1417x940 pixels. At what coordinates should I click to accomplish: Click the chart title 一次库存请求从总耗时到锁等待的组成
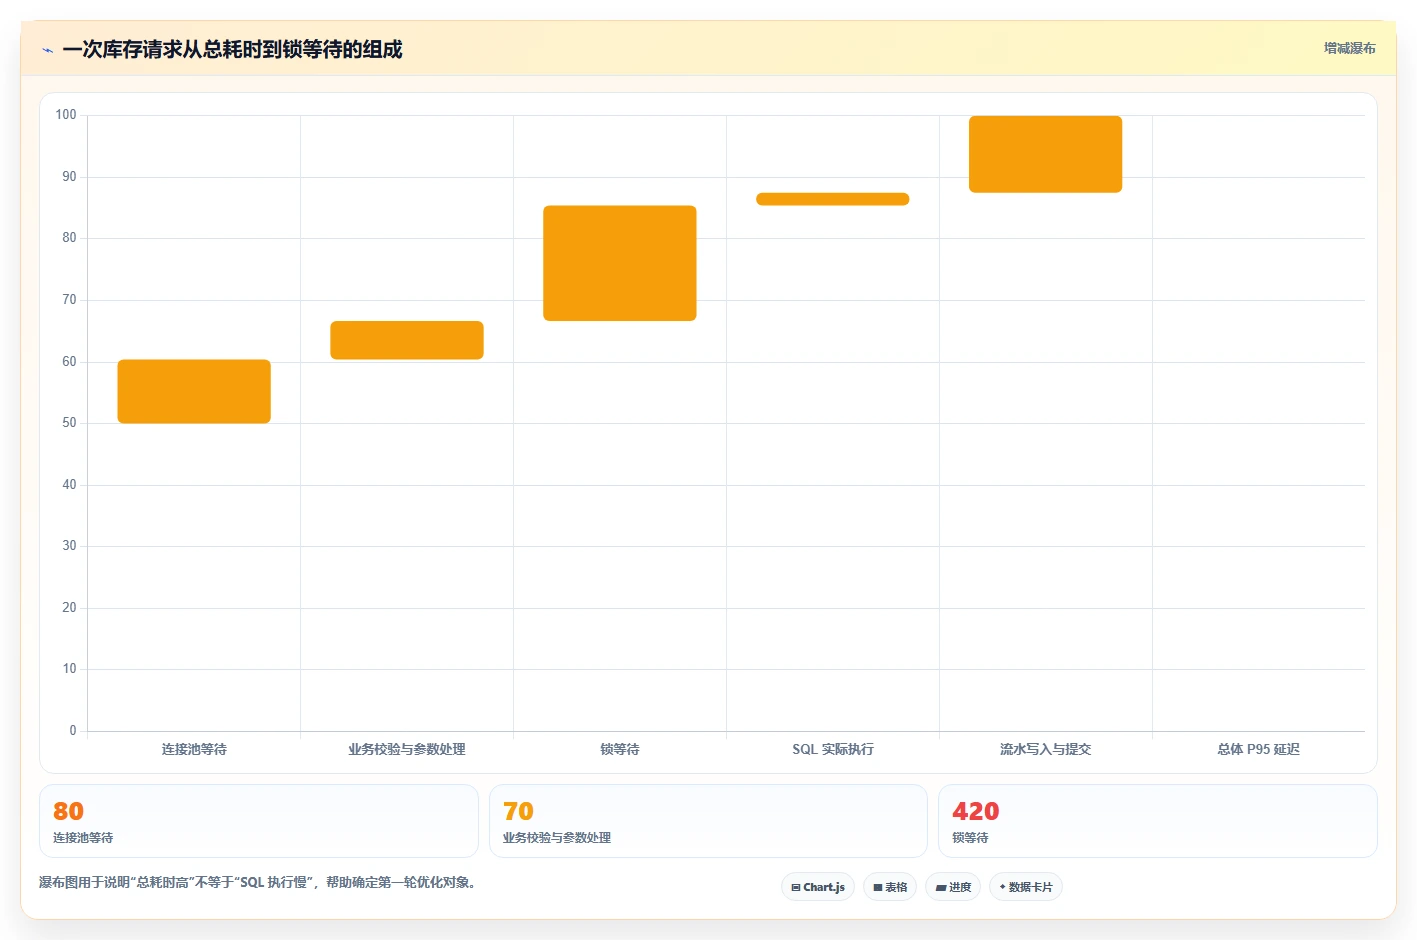pos(232,49)
